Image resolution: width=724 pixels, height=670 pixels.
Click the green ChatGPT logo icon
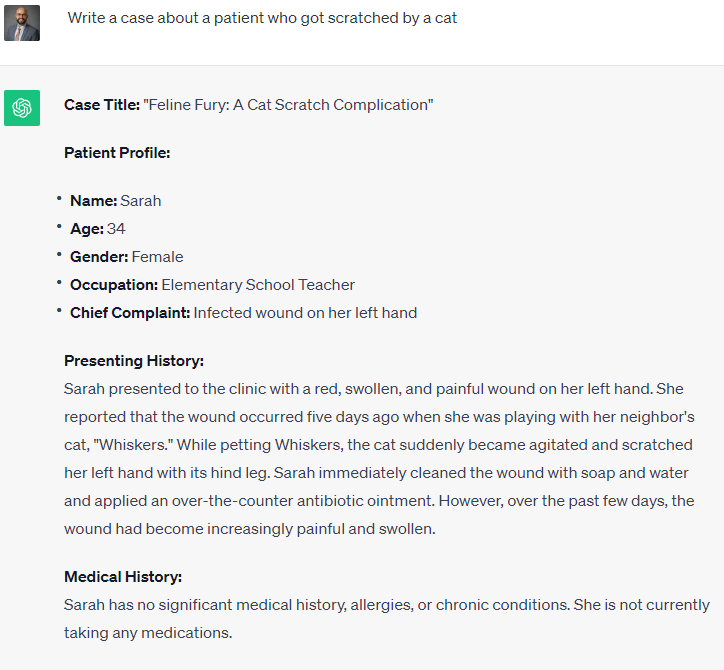pyautogui.click(x=22, y=108)
